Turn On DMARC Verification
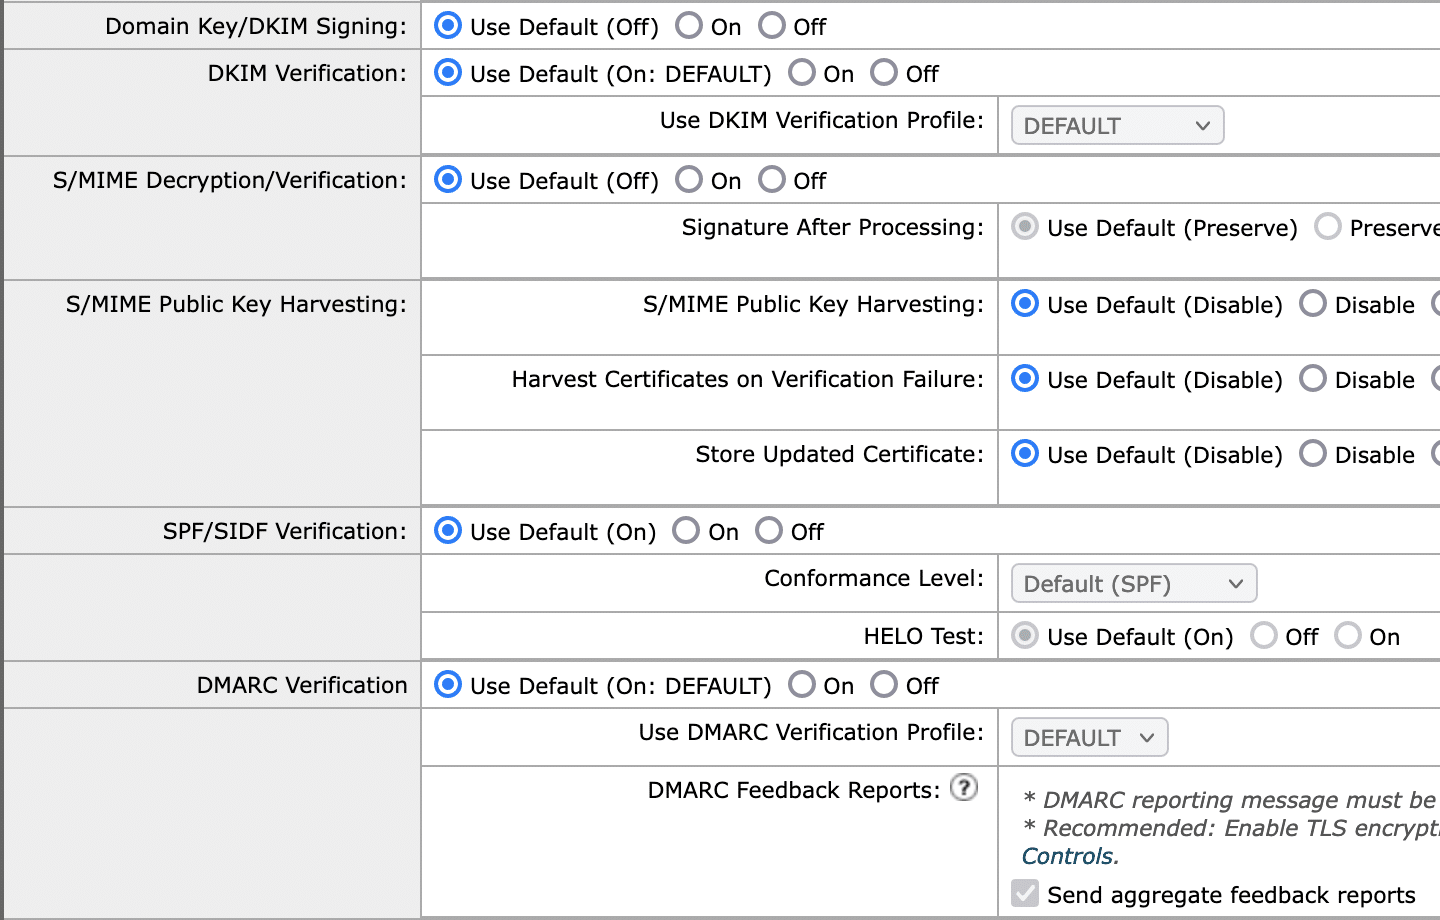This screenshot has height=920, width=1440. point(802,685)
